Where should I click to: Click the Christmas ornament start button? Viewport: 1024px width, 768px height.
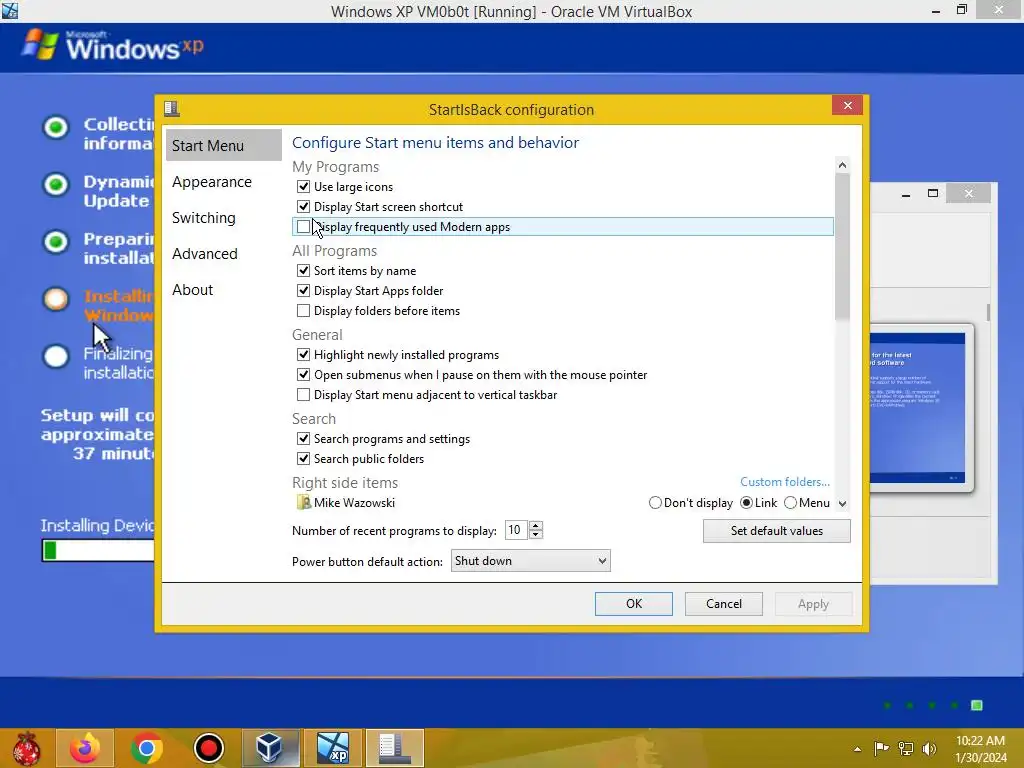click(26, 748)
